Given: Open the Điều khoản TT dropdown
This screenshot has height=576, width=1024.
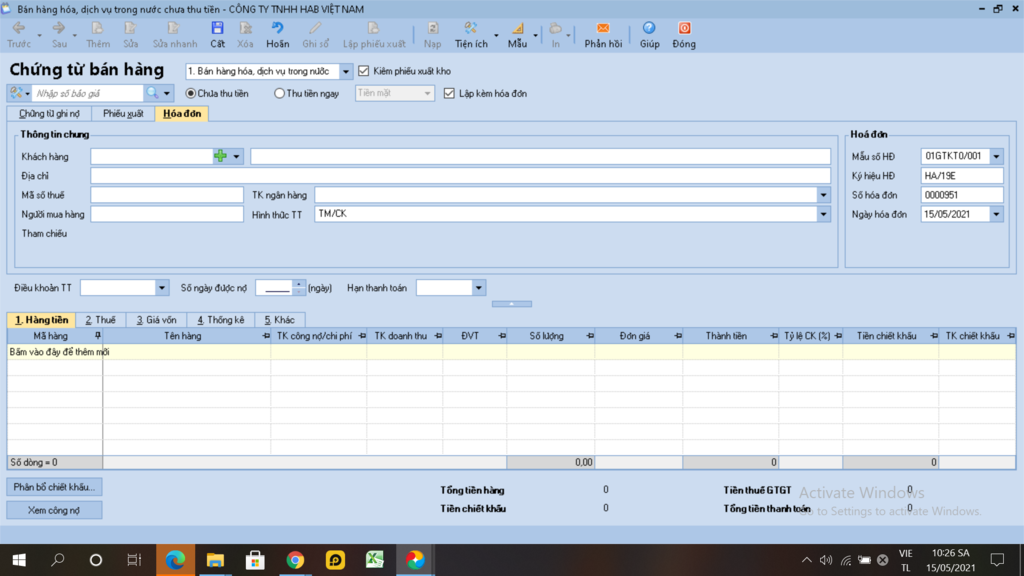Looking at the screenshot, I should click(162, 288).
